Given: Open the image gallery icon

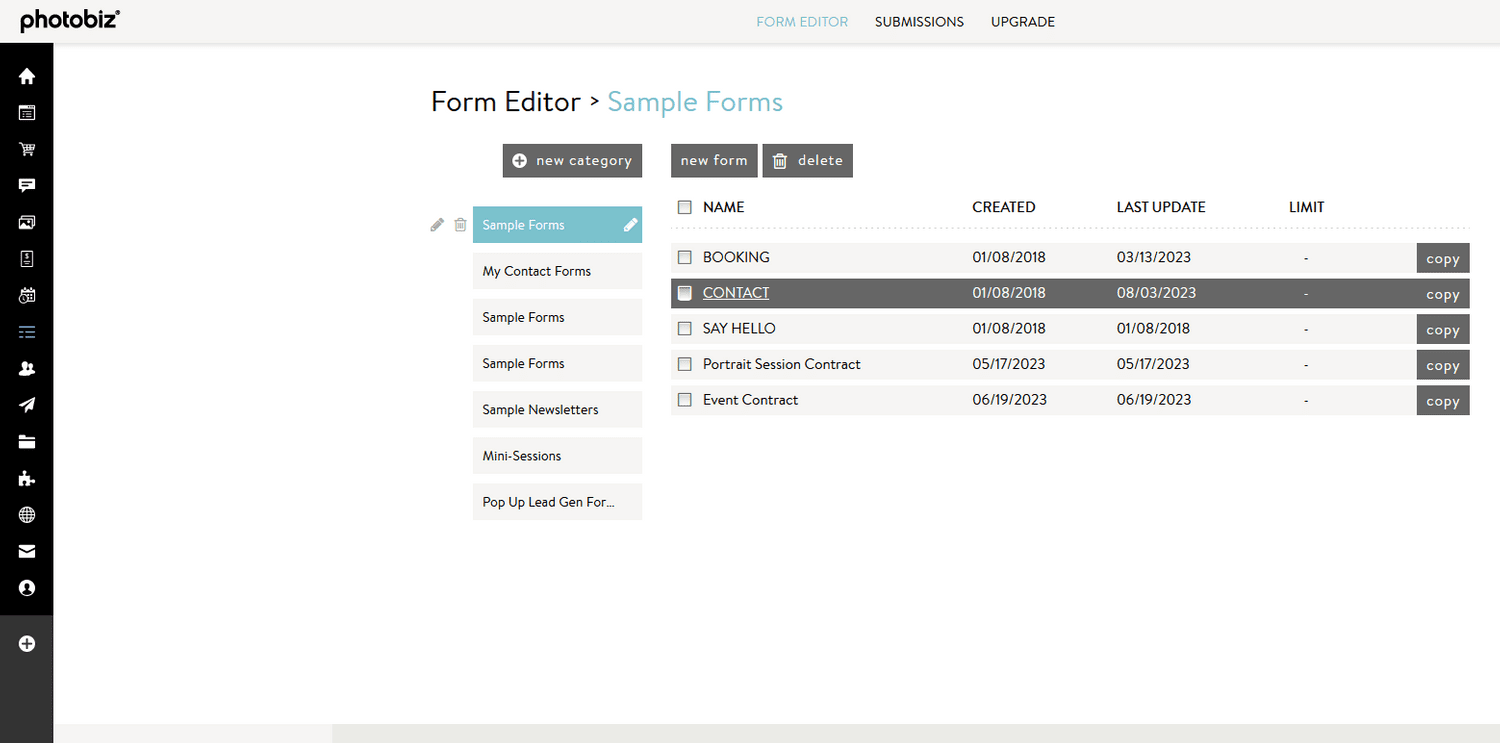Looking at the screenshot, I should (x=27, y=221).
